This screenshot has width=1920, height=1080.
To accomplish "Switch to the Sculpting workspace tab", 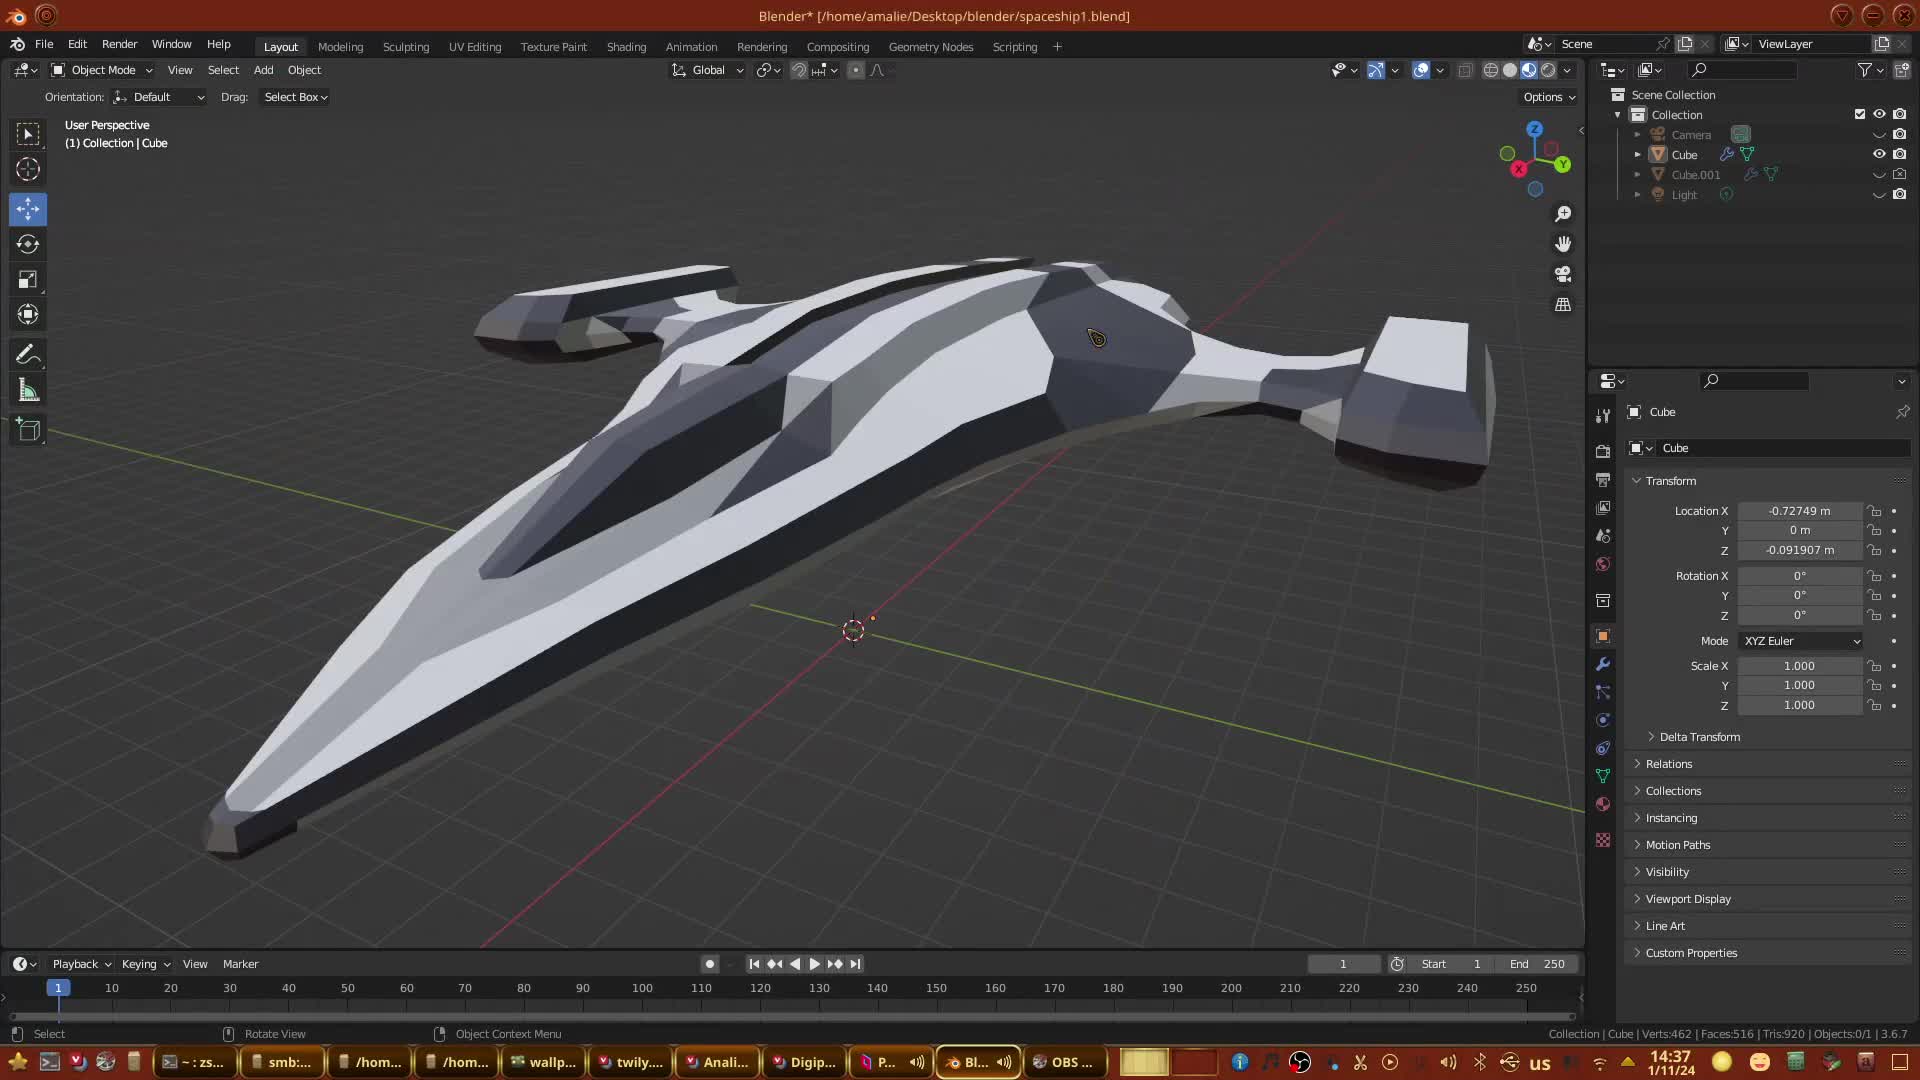I will 405,47.
